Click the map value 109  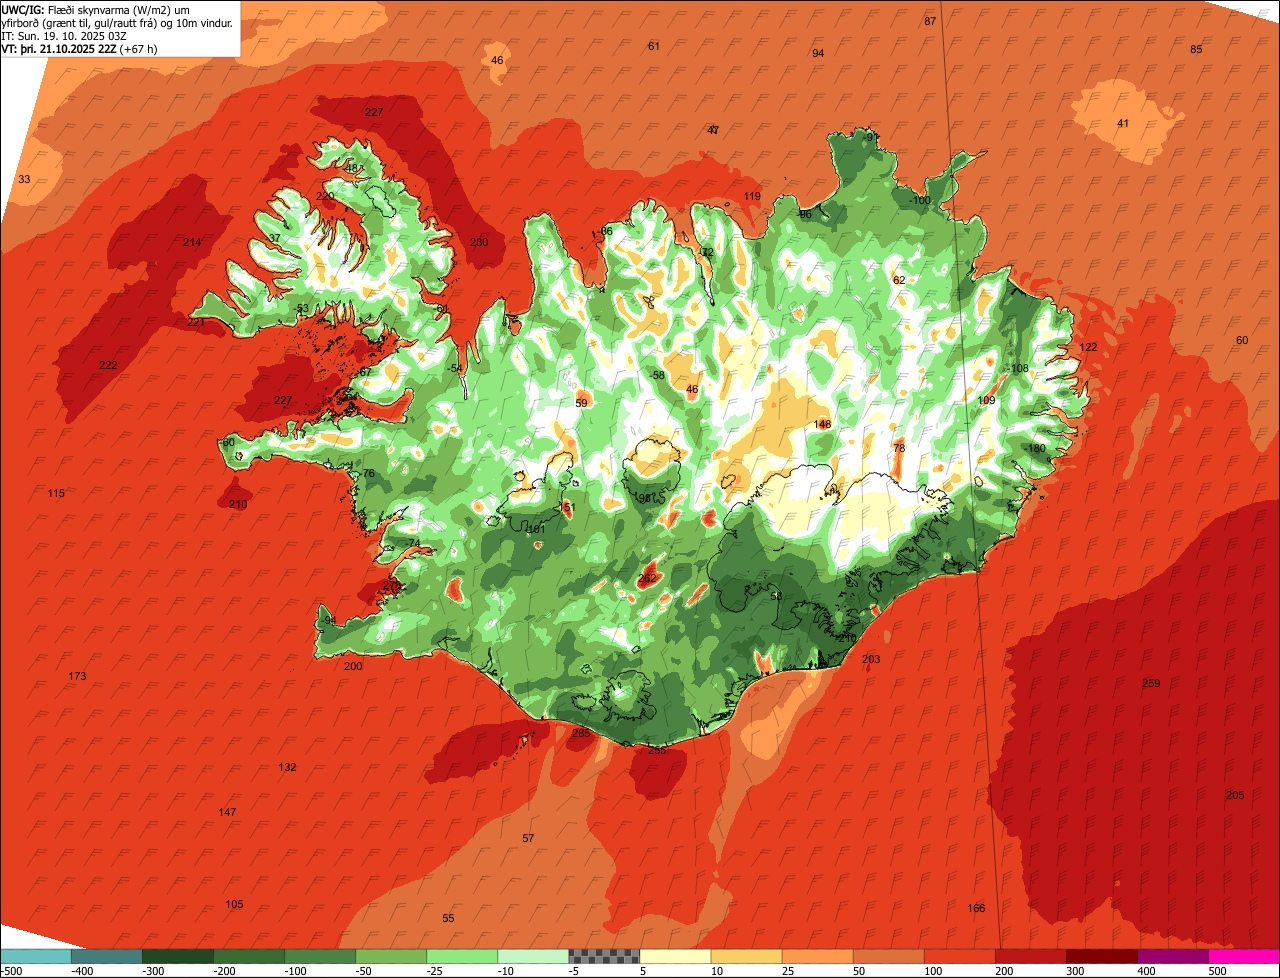[986, 400]
